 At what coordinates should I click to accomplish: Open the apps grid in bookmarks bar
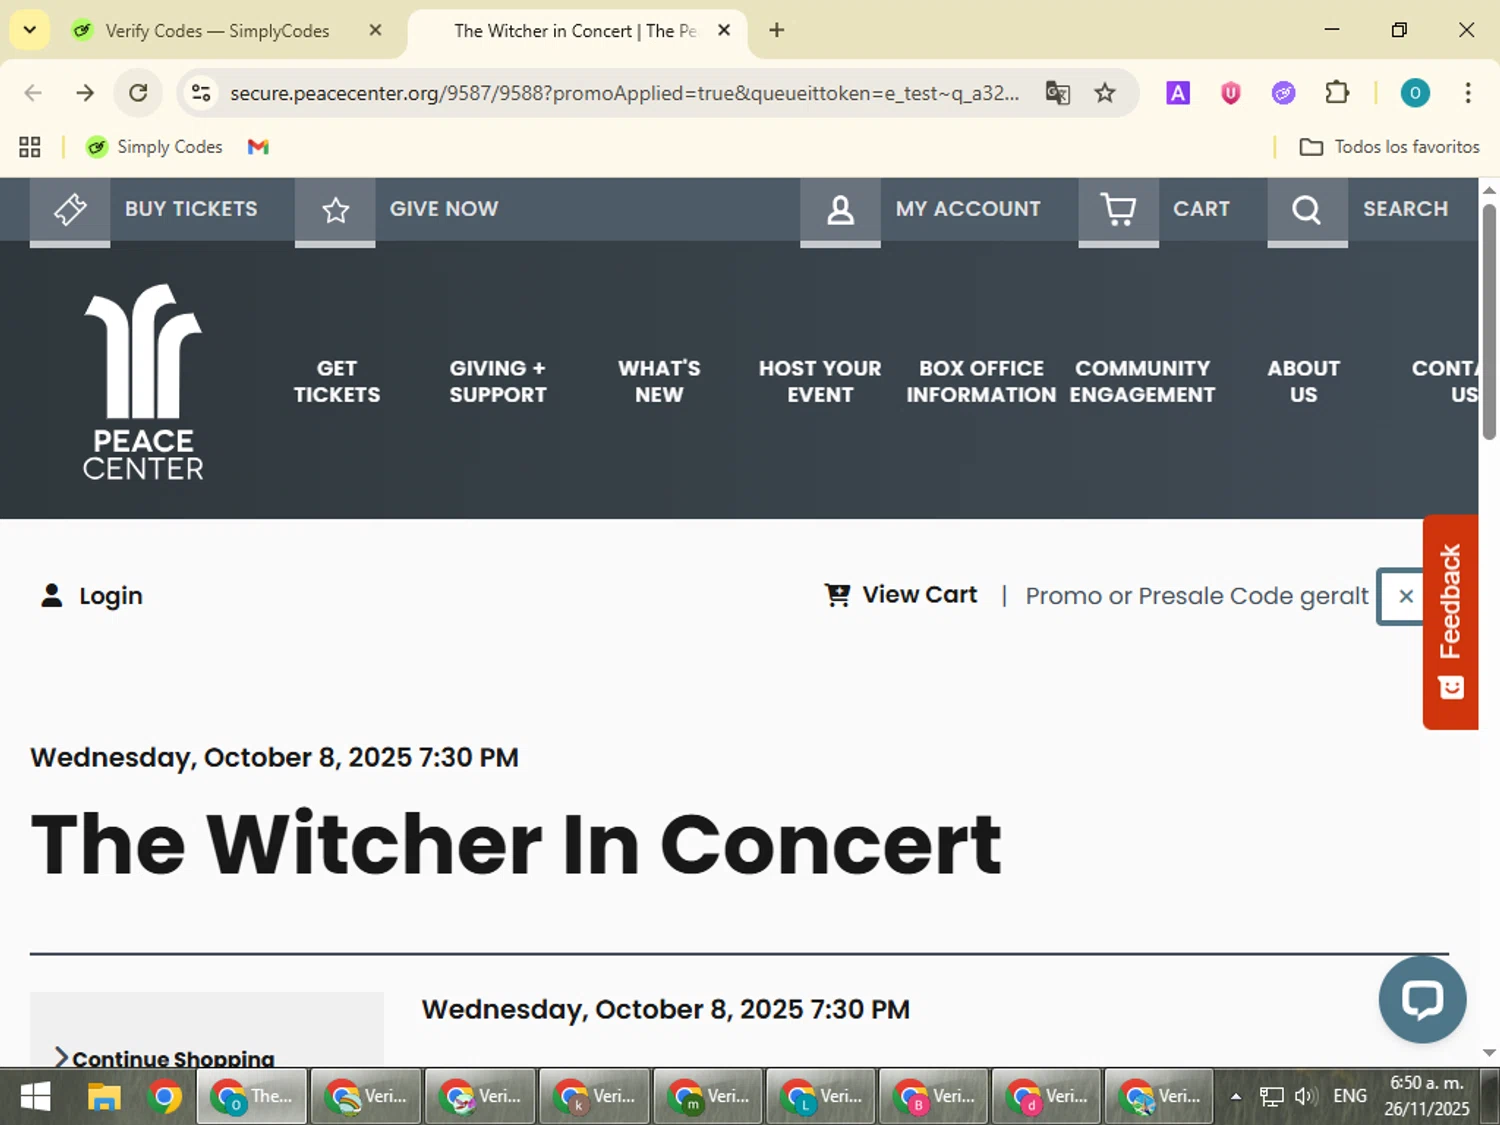(30, 147)
